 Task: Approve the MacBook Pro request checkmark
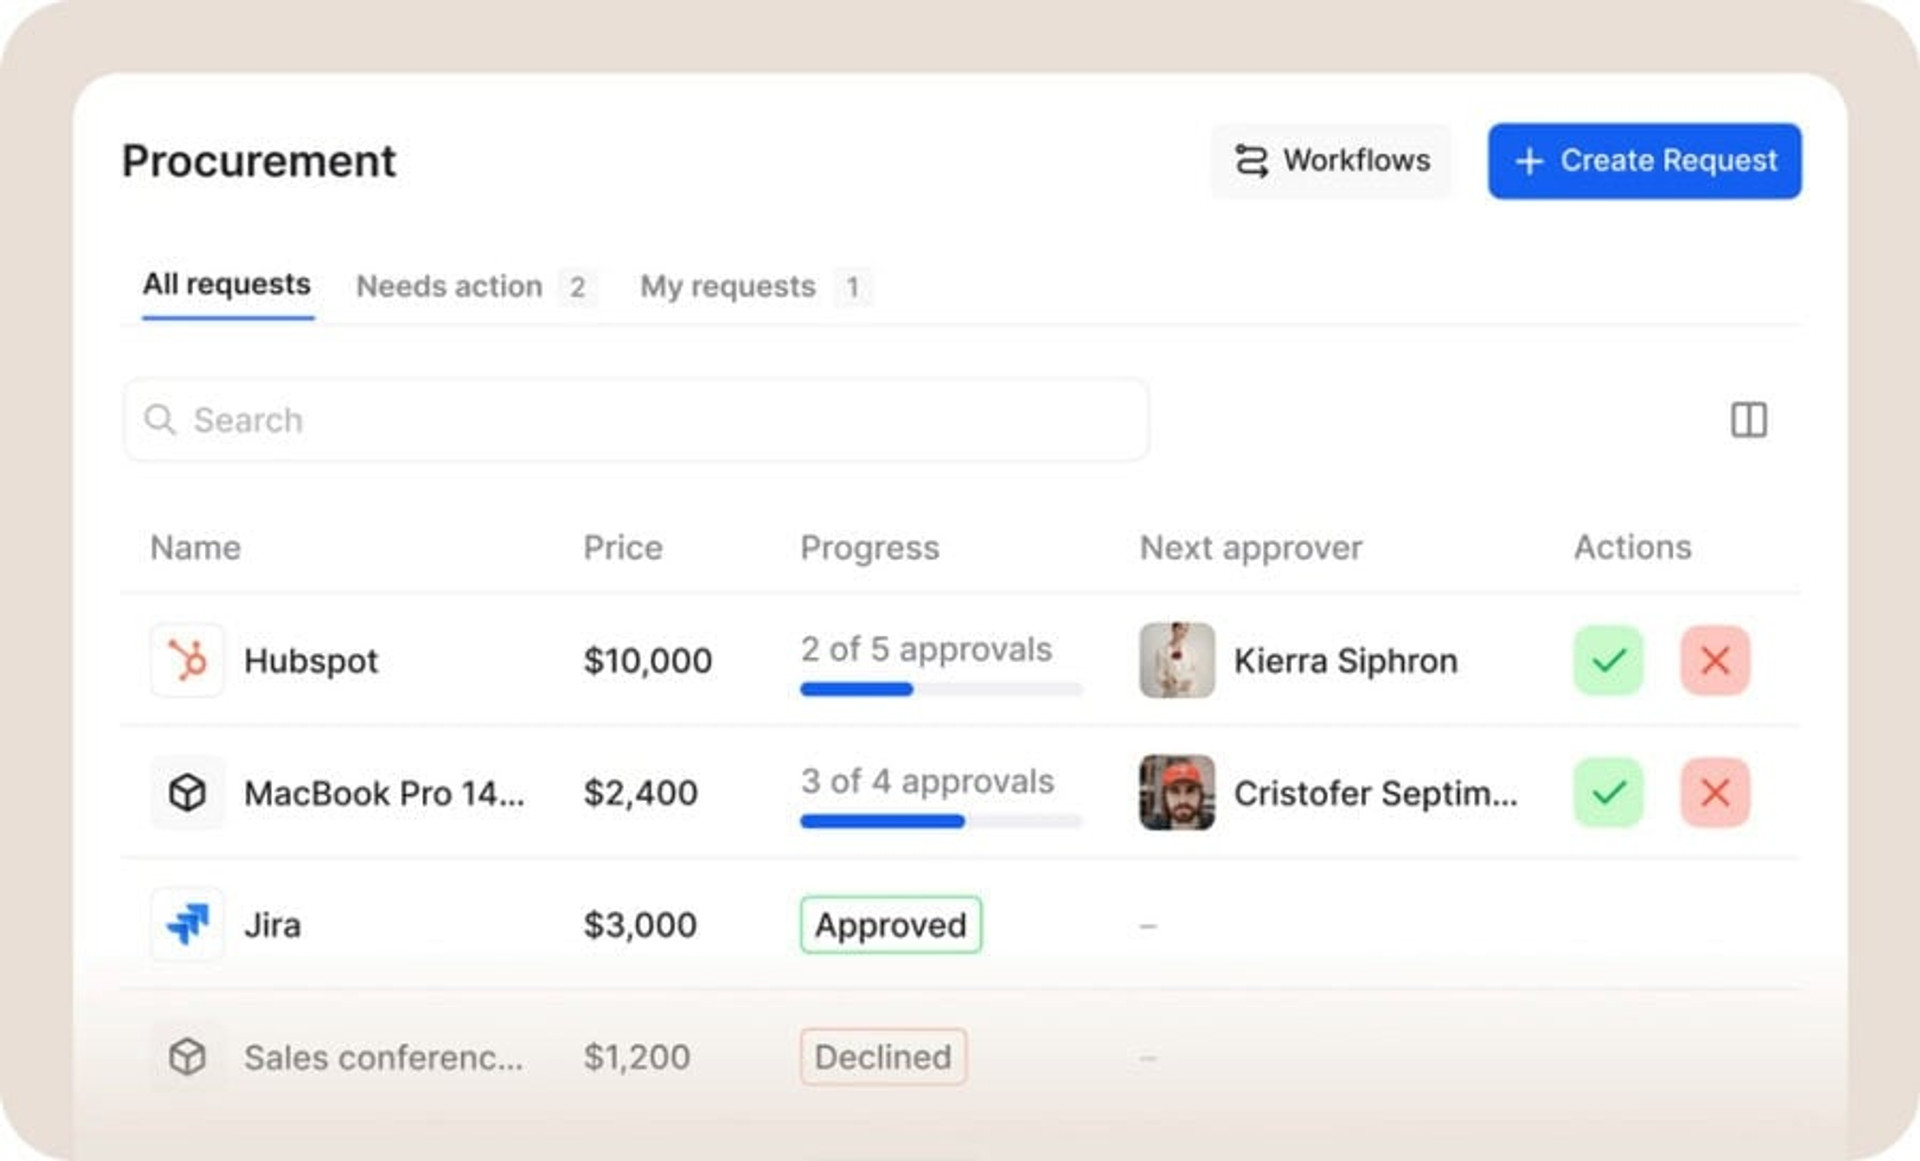(x=1608, y=792)
